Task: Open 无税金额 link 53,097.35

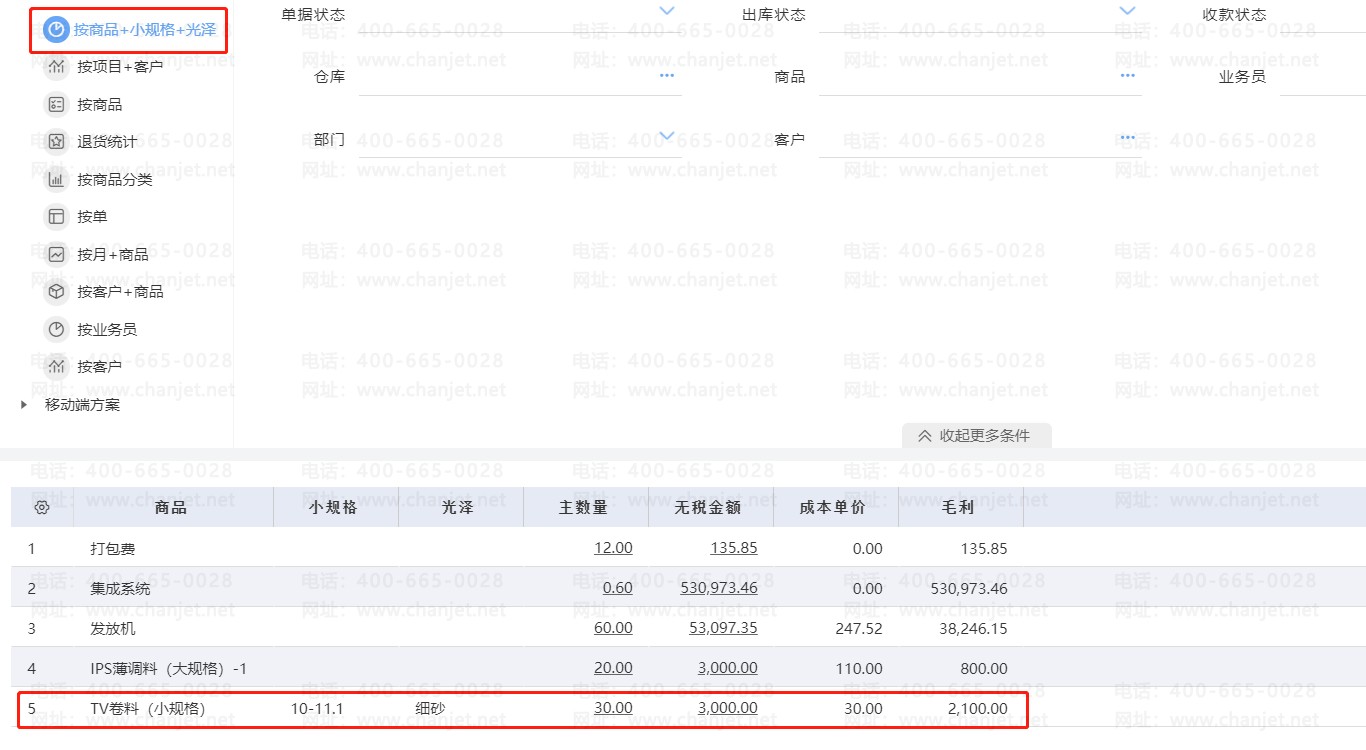Action: (723, 628)
